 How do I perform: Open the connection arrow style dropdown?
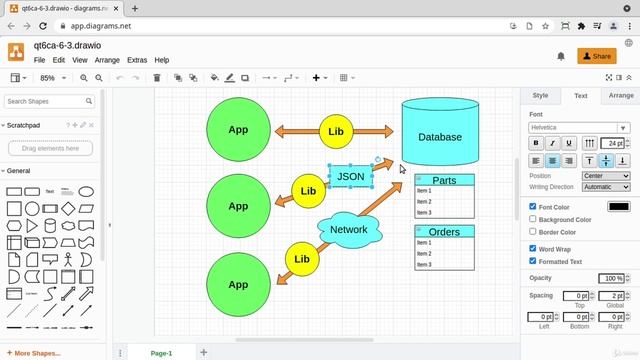click(x=269, y=78)
